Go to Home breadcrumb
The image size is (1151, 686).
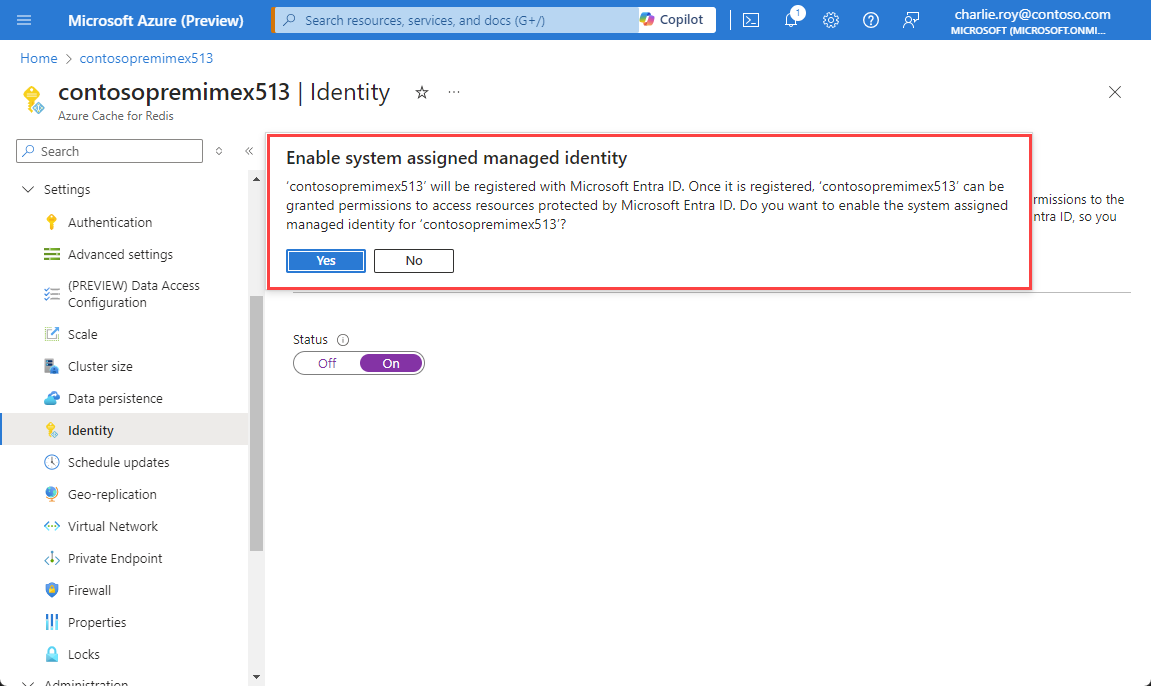coord(39,58)
